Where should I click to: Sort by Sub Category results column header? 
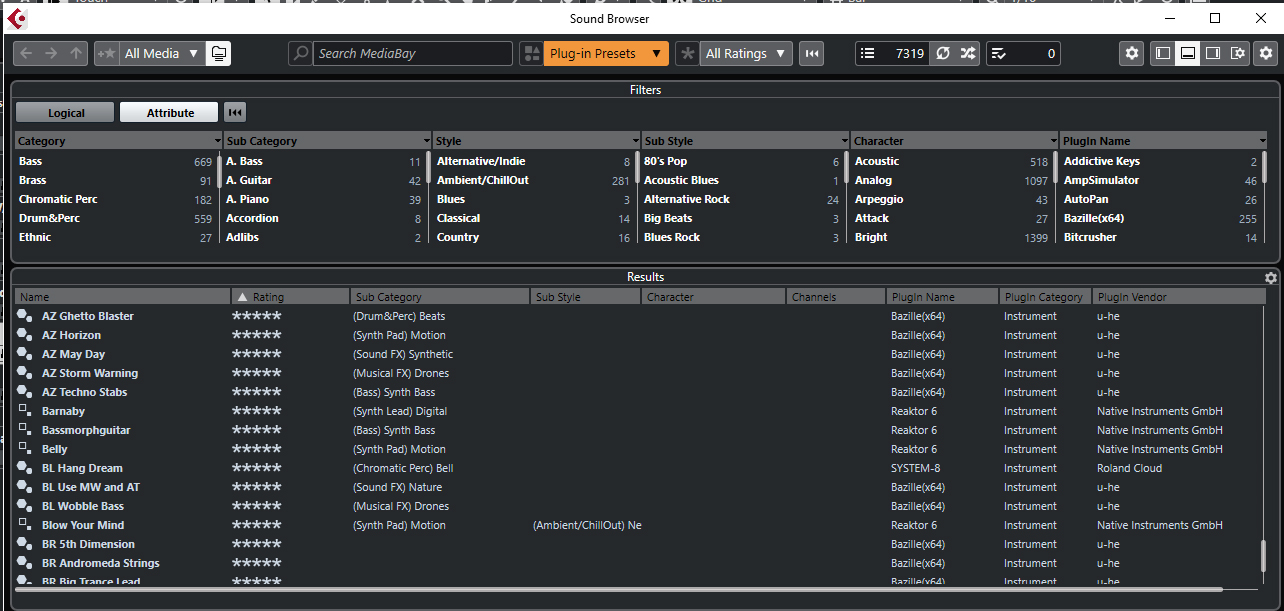[x=440, y=297]
